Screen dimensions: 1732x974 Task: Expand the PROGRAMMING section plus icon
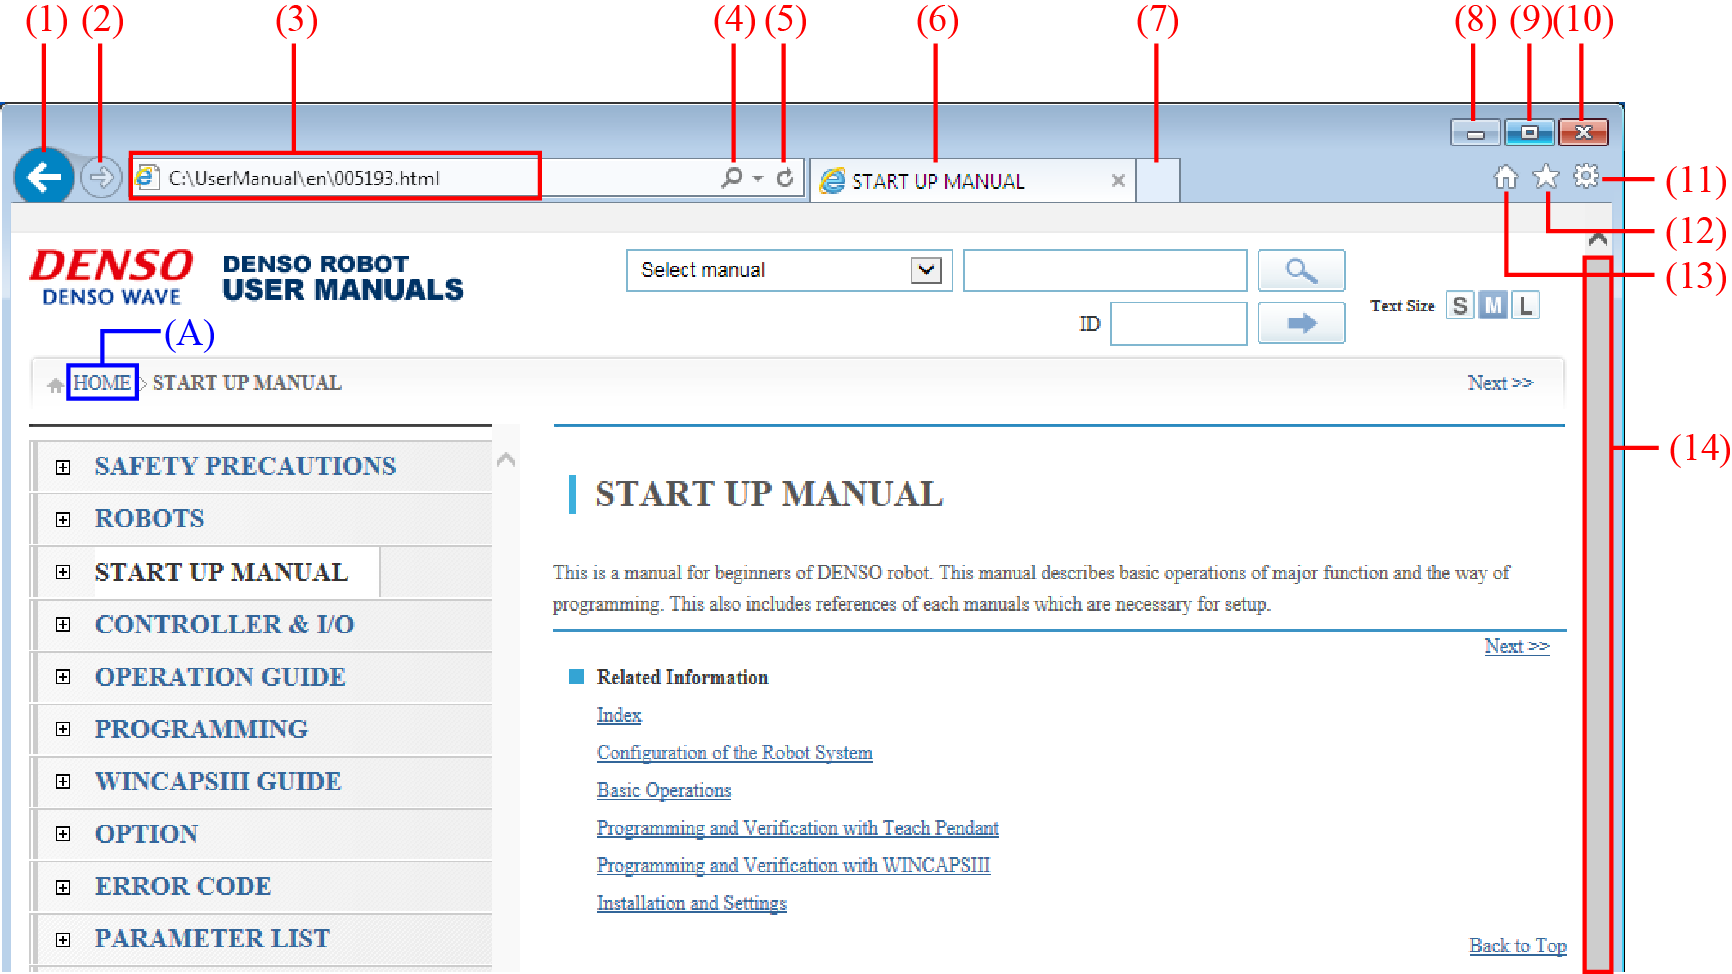tap(63, 729)
